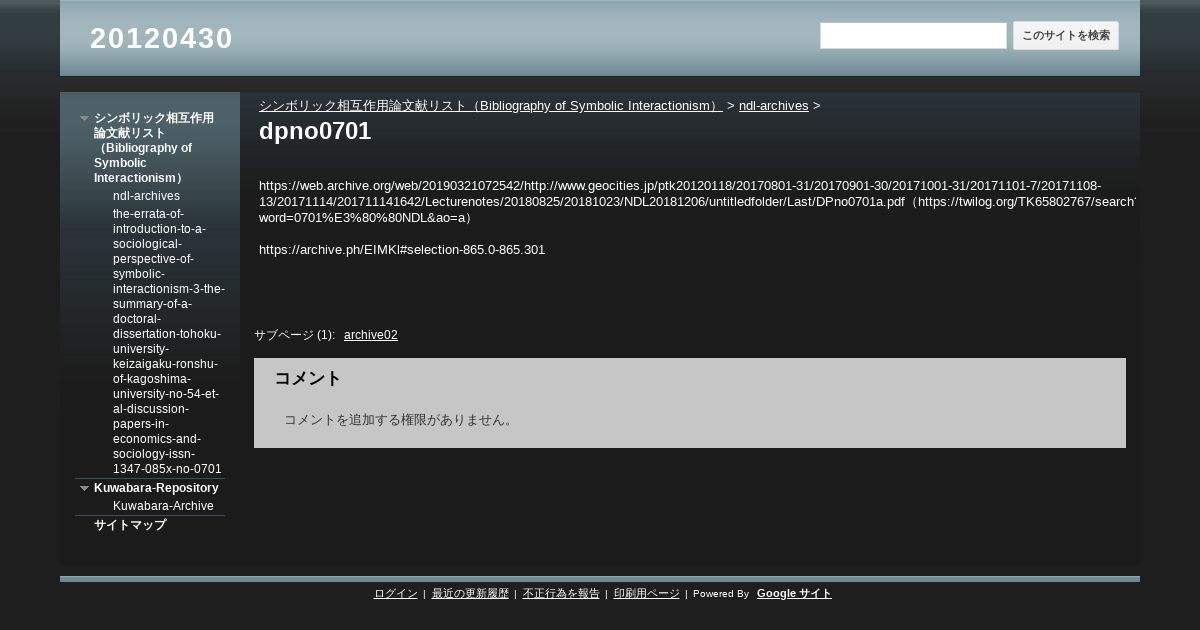Click the サブページ (1): label

pyautogui.click(x=295, y=335)
